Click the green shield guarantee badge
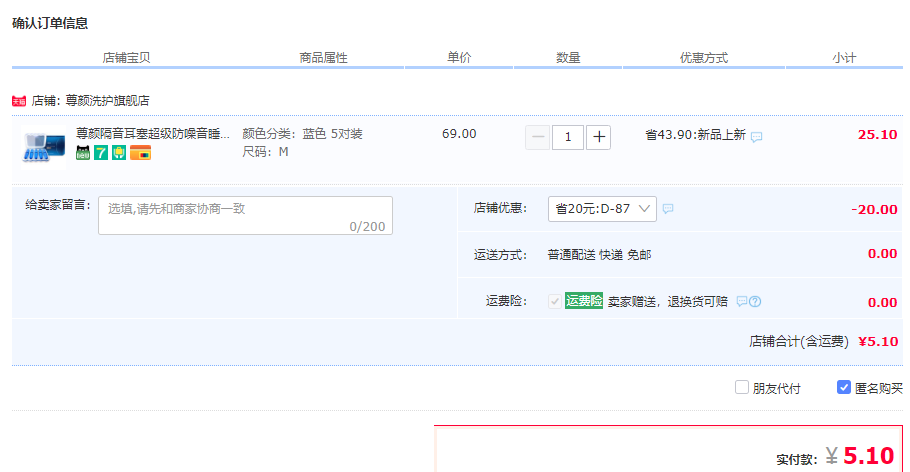 click(119, 153)
